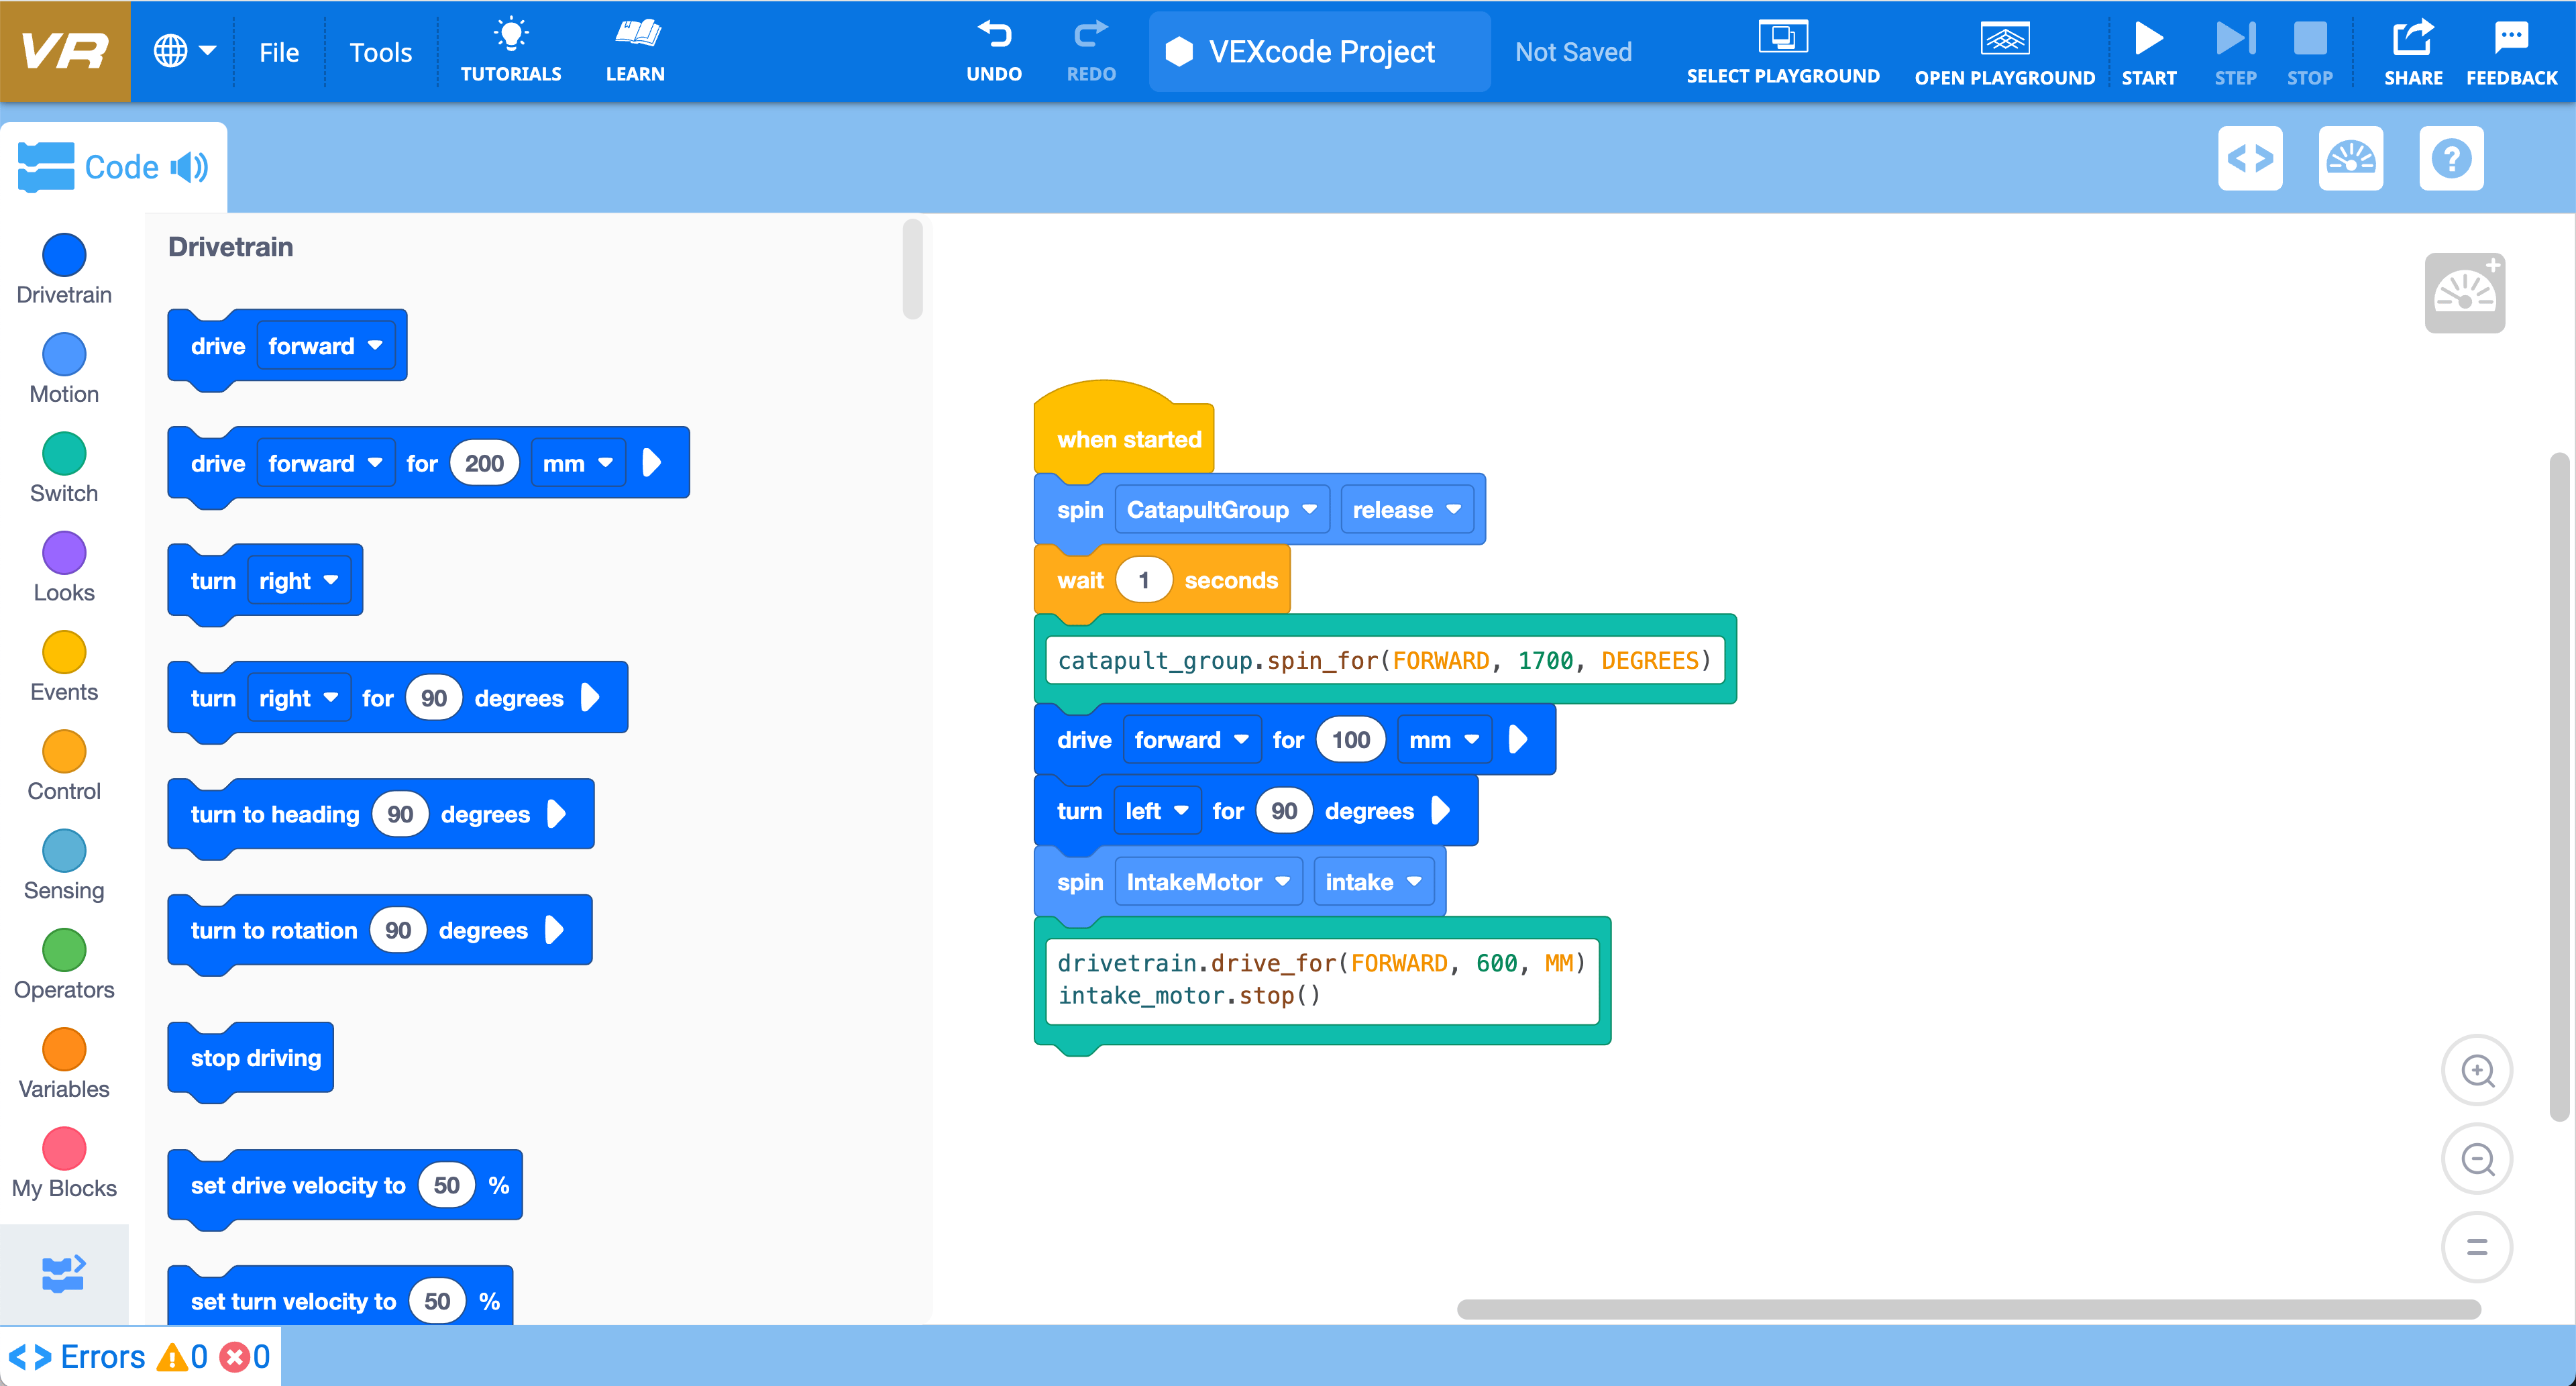The height and width of the screenshot is (1386, 2576).
Task: Click the drivetrain.drive_for switch code field
Action: [1322, 980]
